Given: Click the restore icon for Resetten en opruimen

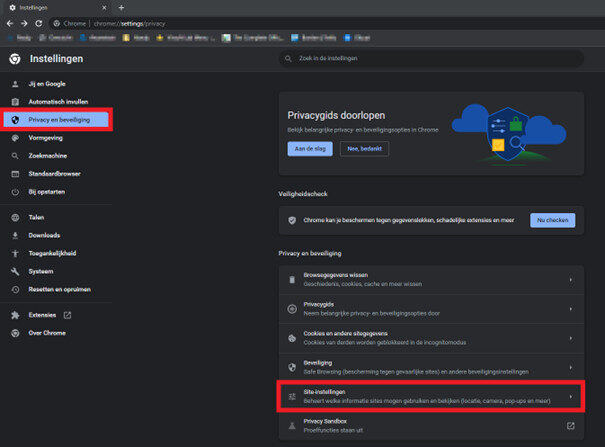Looking at the screenshot, I should tap(15, 289).
